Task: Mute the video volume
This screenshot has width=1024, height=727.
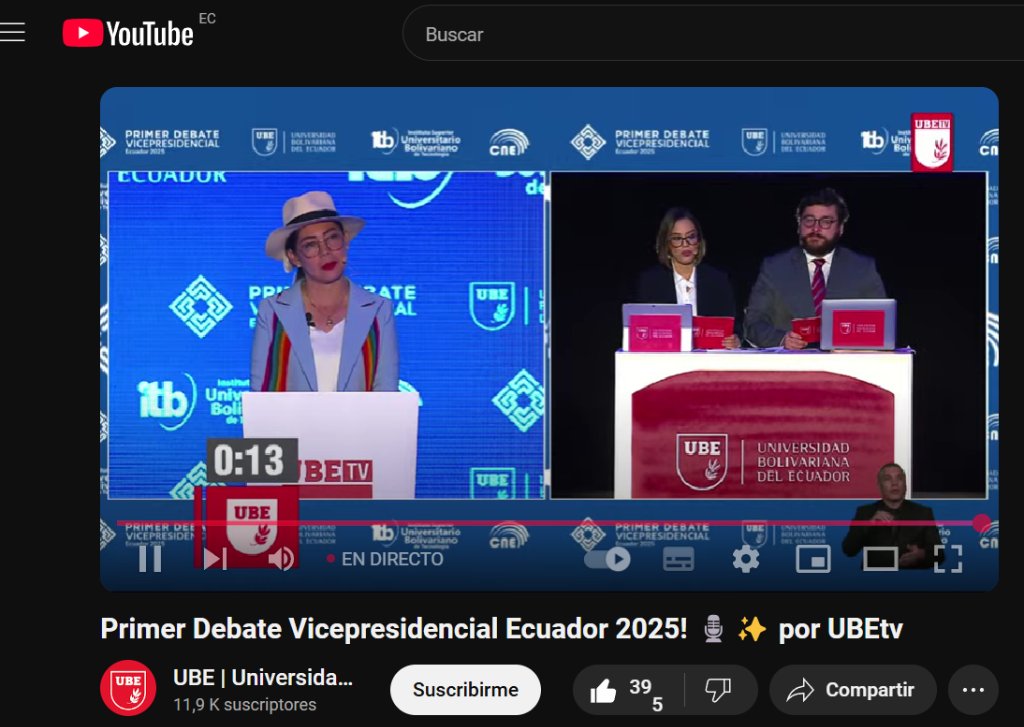Action: coord(281,558)
